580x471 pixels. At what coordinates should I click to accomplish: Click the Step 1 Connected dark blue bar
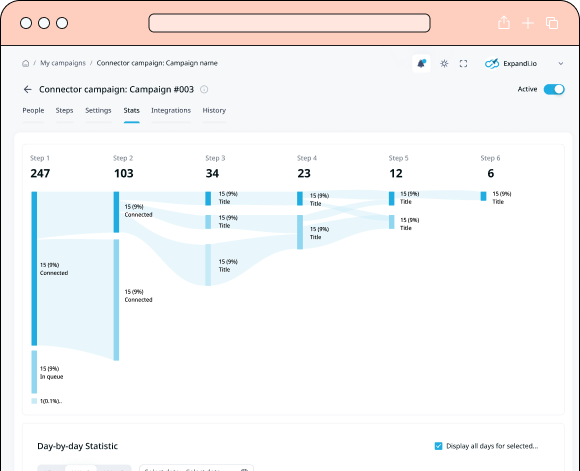tap(34, 269)
